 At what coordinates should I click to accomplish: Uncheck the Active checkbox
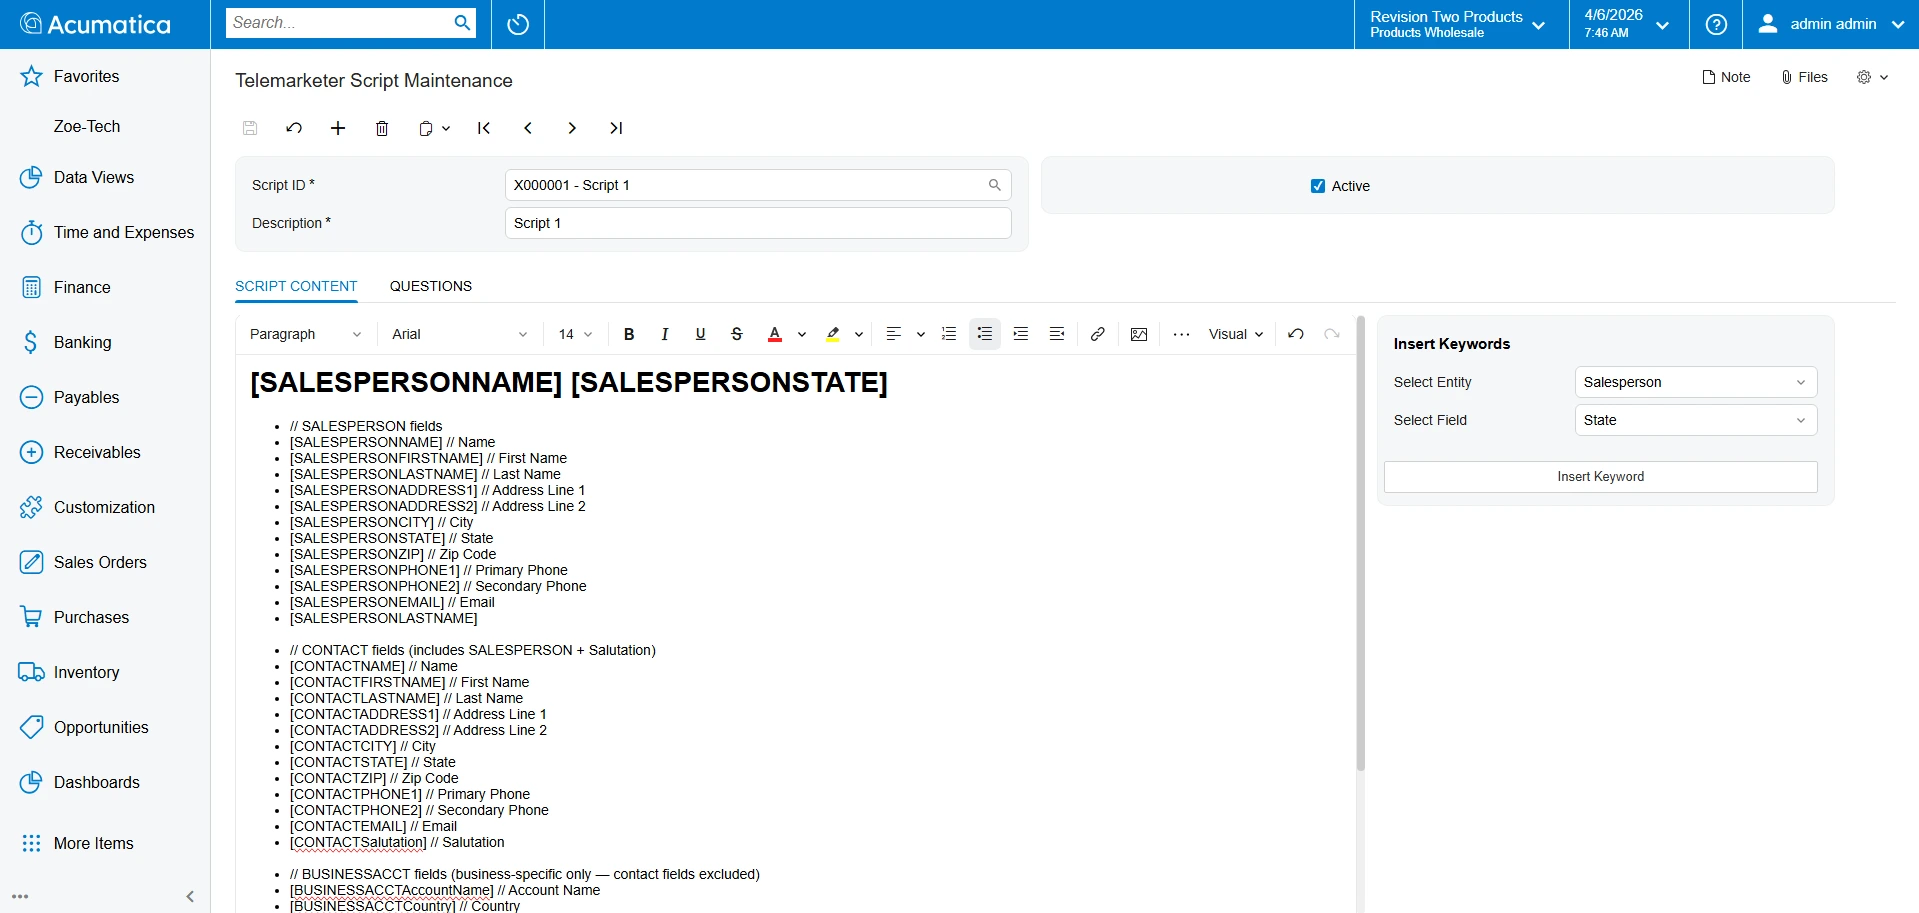[x=1318, y=186]
